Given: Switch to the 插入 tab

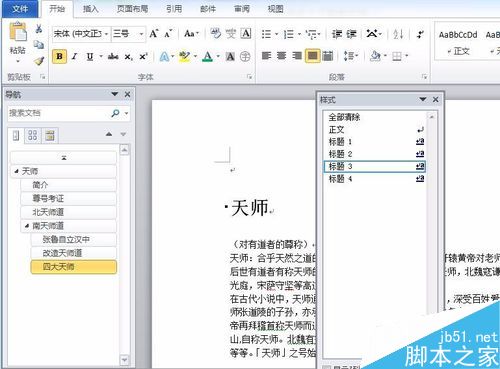Looking at the screenshot, I should tap(91, 9).
